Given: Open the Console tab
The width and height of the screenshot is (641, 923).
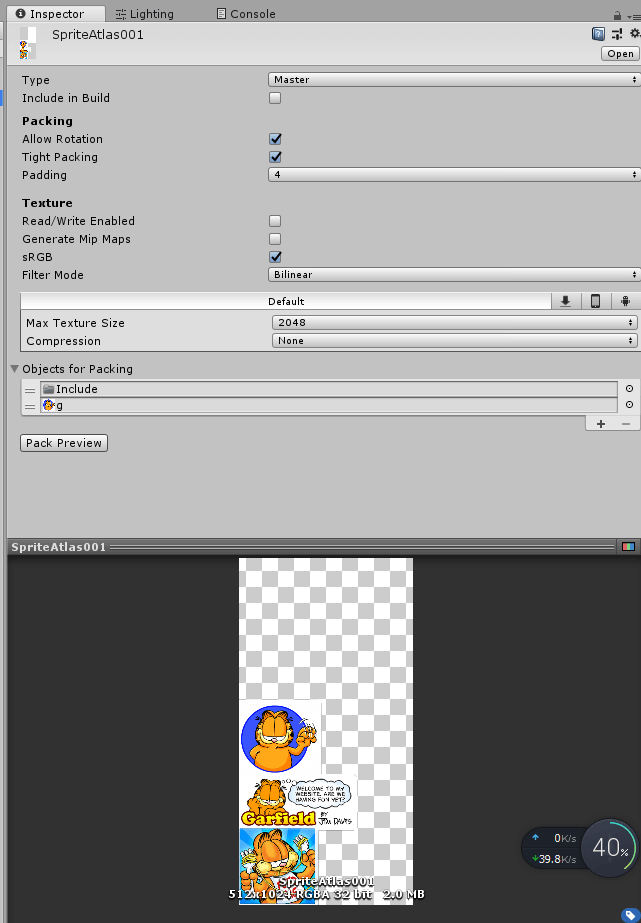Looking at the screenshot, I should [x=246, y=14].
